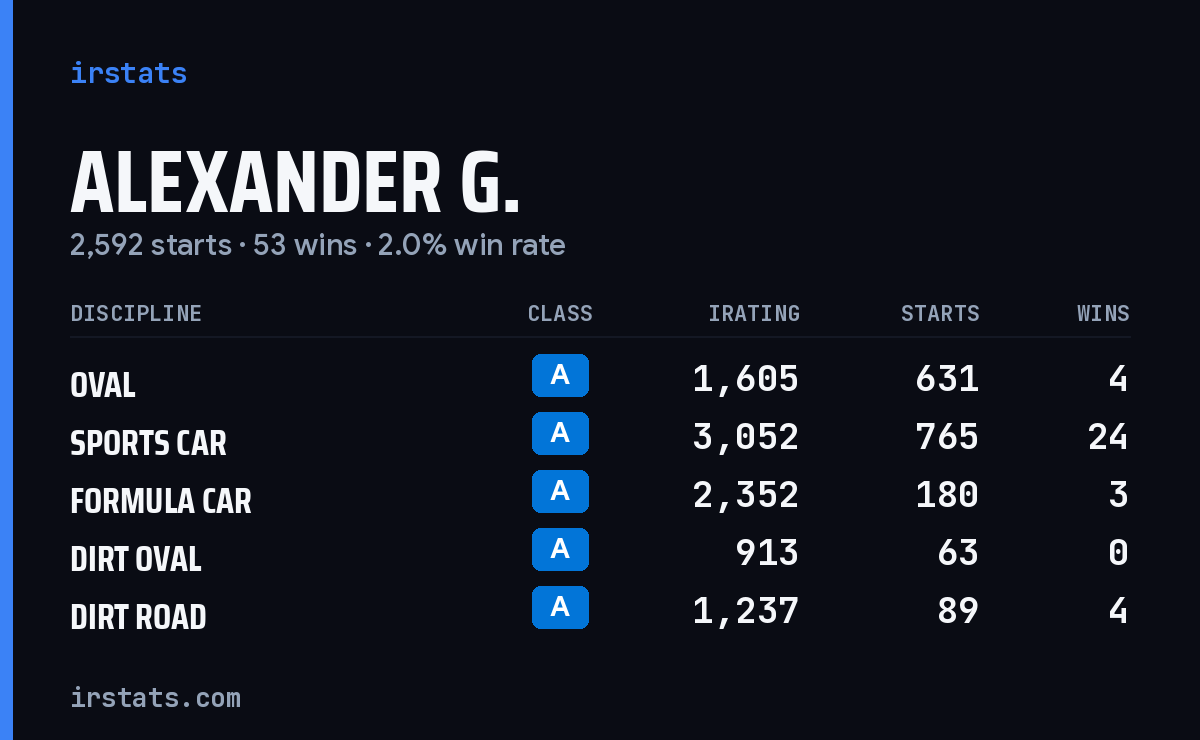Click the Oval discipline label
The width and height of the screenshot is (1200, 740).
(103, 385)
